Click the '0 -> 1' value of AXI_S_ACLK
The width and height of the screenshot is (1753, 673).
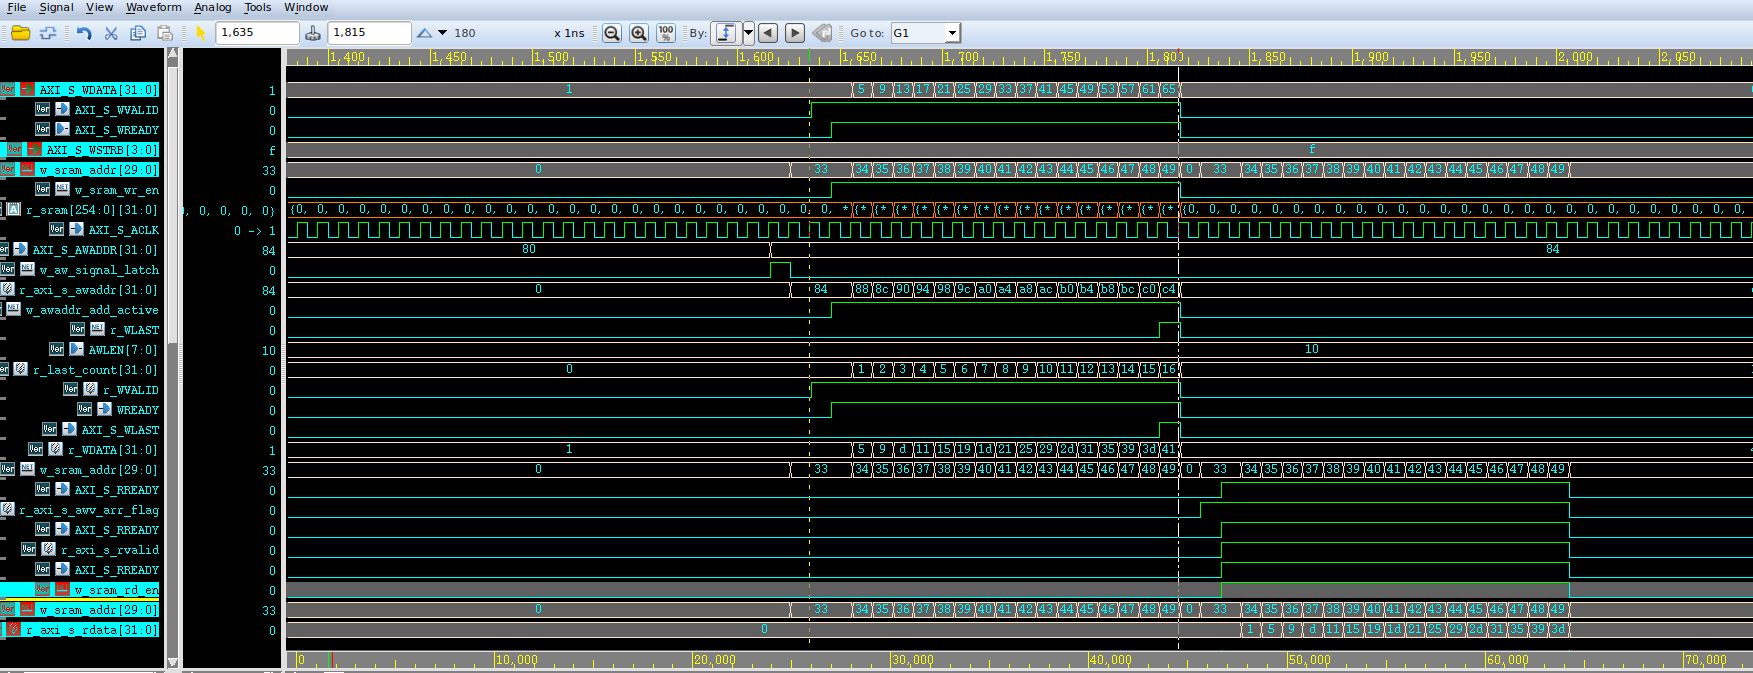[x=254, y=230]
